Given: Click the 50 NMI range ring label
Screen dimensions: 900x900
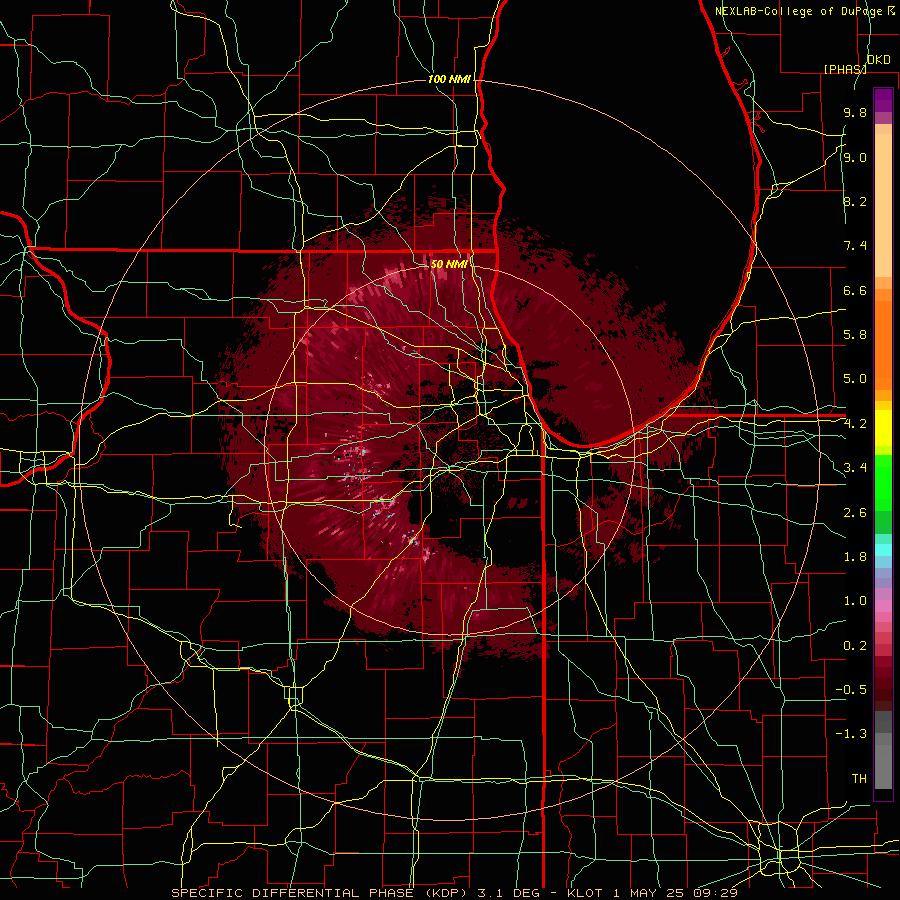Looking at the screenshot, I should (x=449, y=264).
